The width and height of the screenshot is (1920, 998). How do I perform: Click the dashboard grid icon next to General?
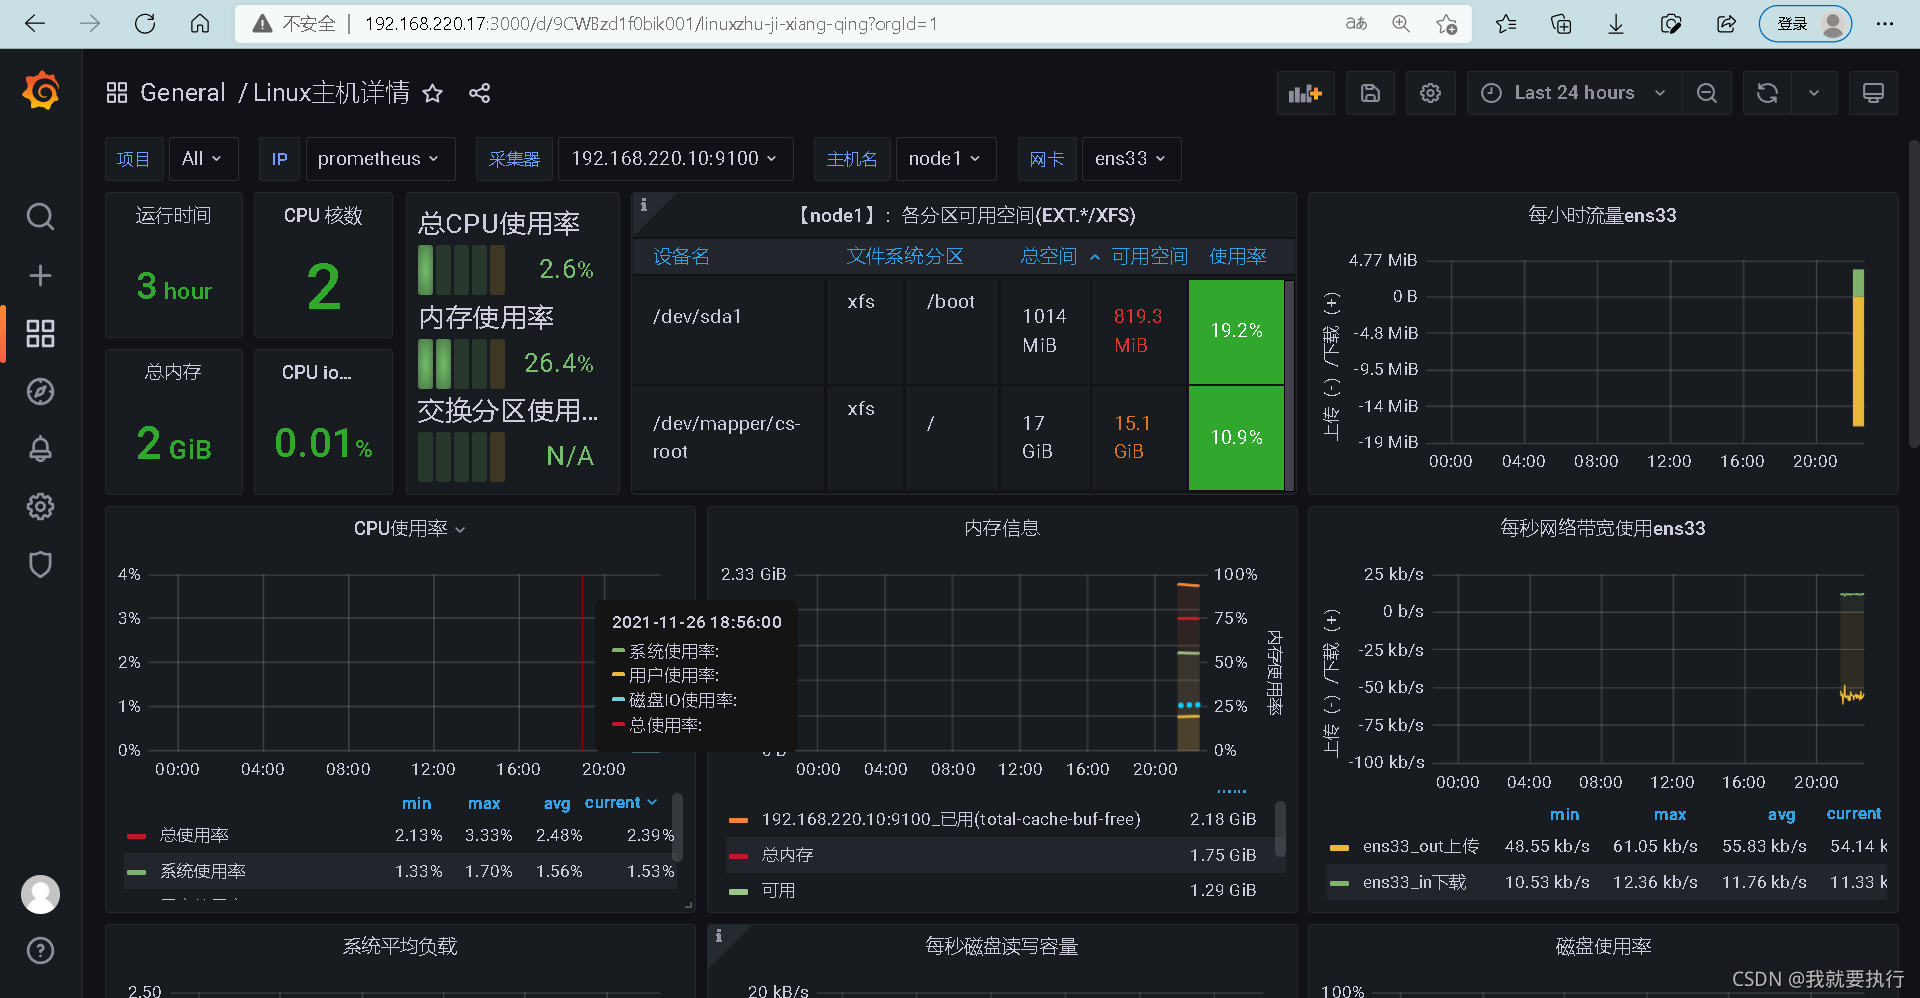(117, 93)
